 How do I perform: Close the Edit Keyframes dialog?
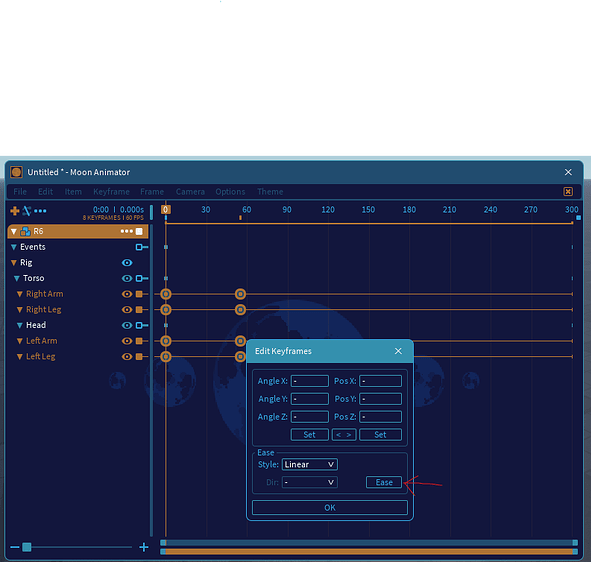[x=398, y=351]
